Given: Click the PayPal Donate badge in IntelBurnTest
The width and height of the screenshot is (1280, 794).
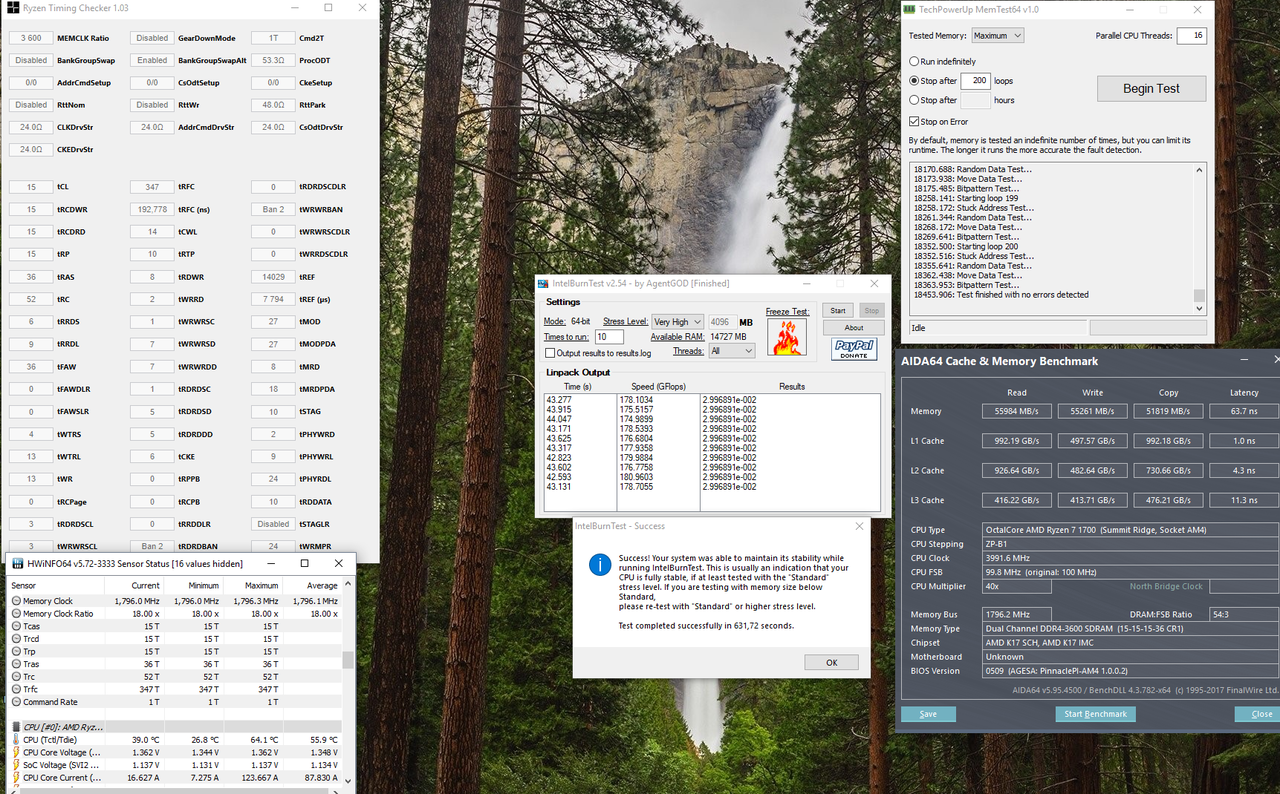Looking at the screenshot, I should point(854,349).
